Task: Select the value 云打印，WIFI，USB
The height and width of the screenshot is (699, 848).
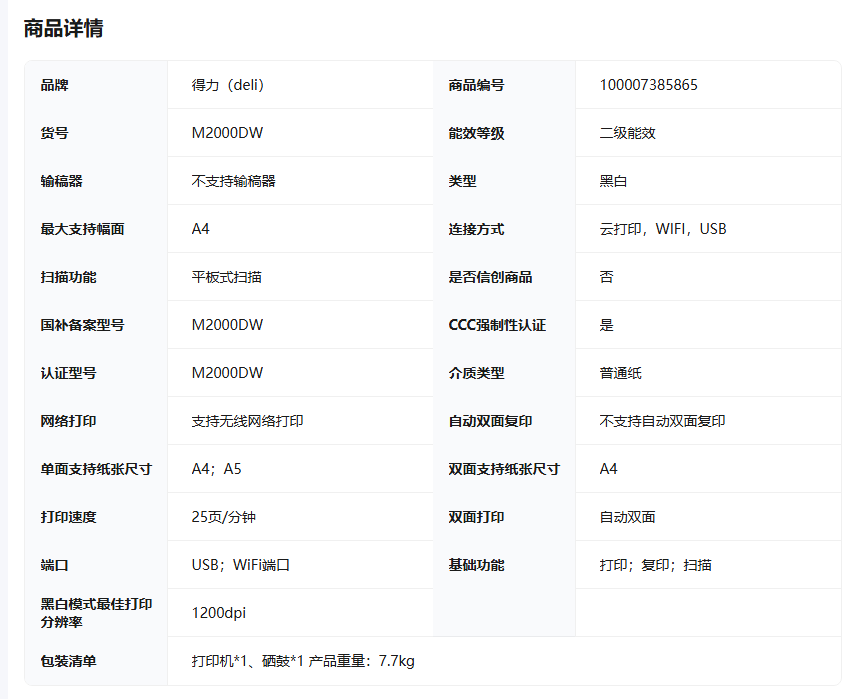Action: tap(663, 229)
